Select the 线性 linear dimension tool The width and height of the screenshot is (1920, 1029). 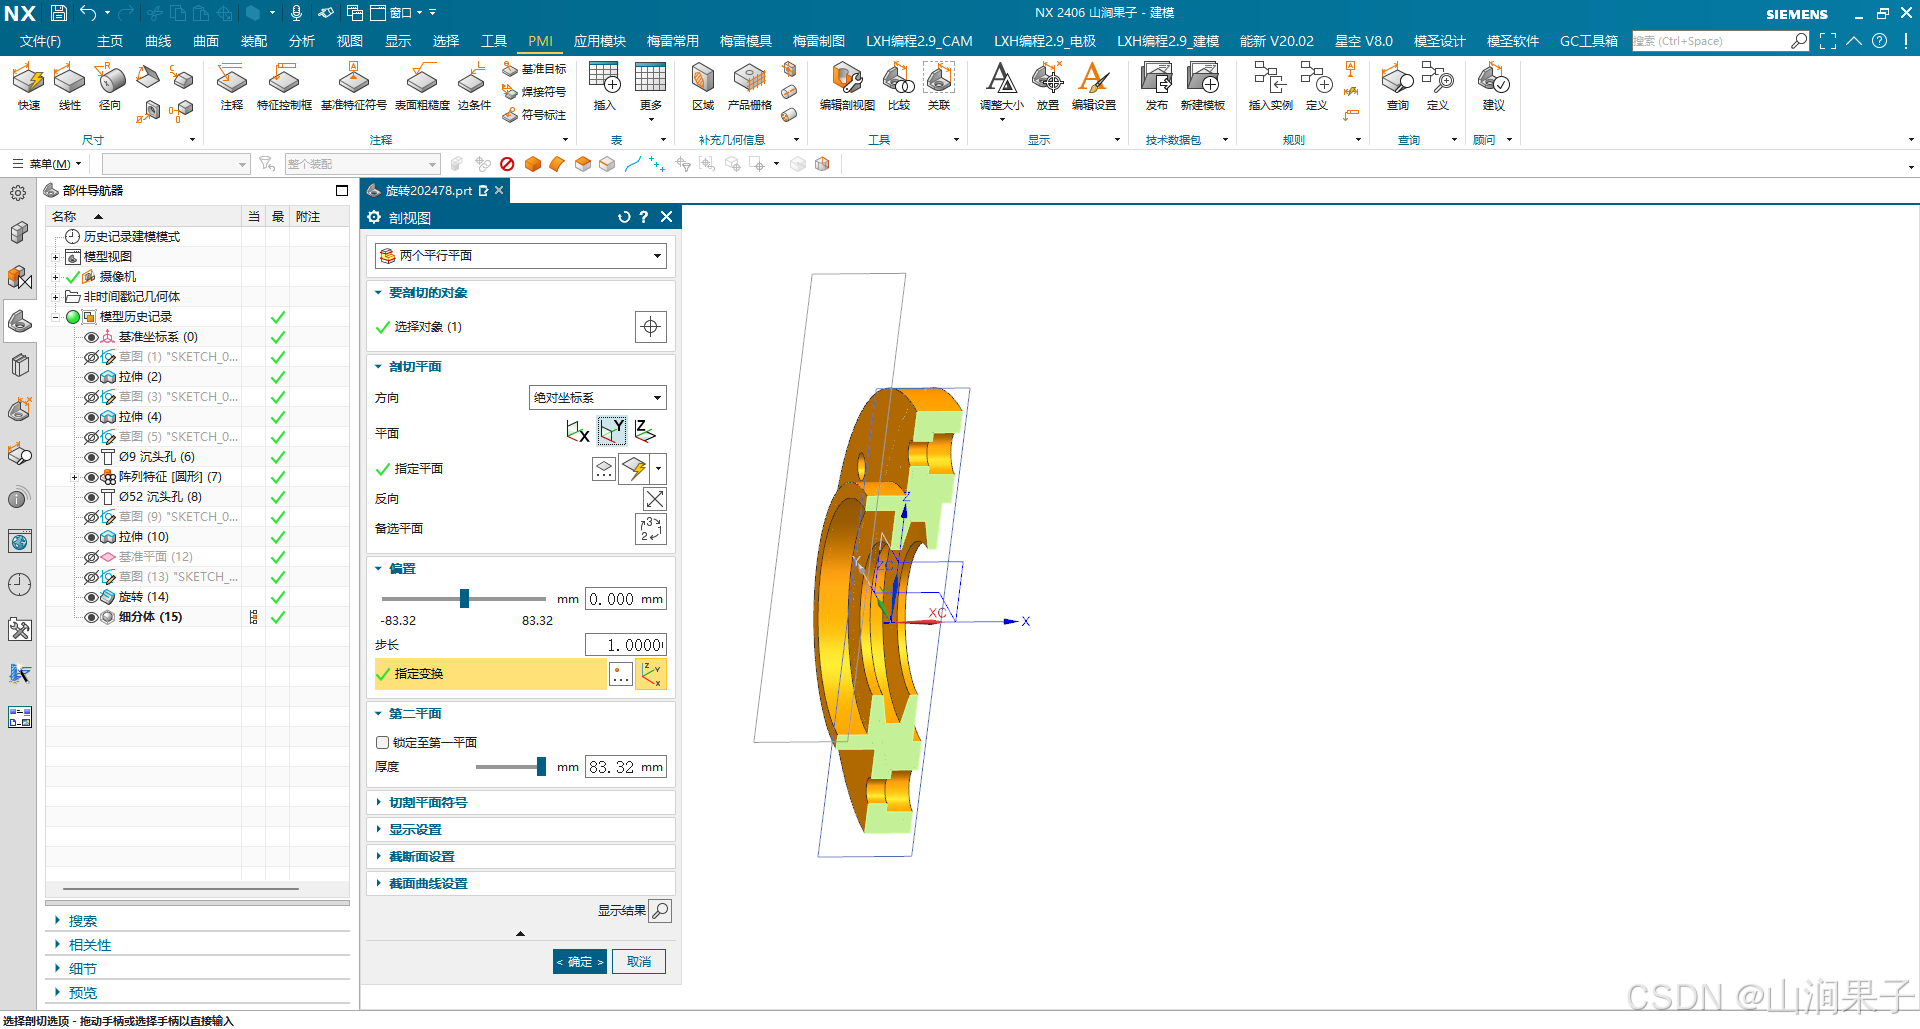69,86
